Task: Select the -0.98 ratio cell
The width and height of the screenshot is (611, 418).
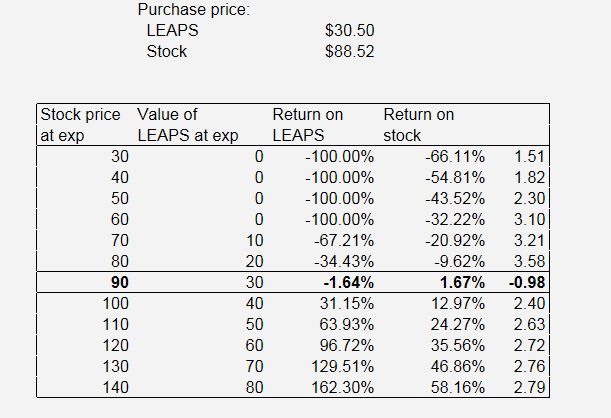Action: [x=527, y=281]
